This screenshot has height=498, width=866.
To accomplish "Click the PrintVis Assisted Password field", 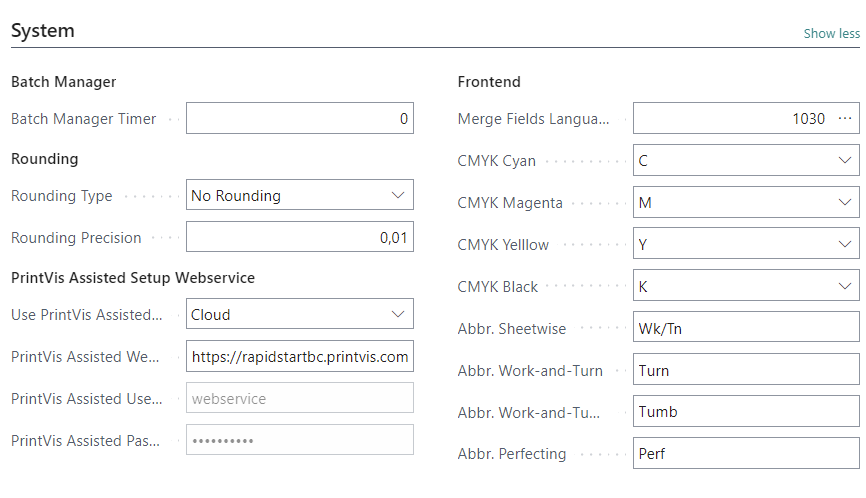I will [299, 440].
